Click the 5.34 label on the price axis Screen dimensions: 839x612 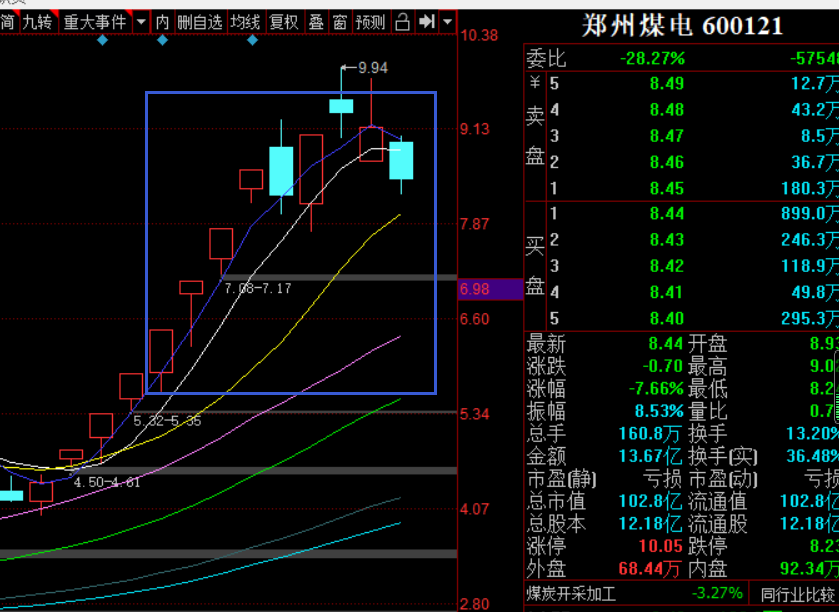[475, 414]
